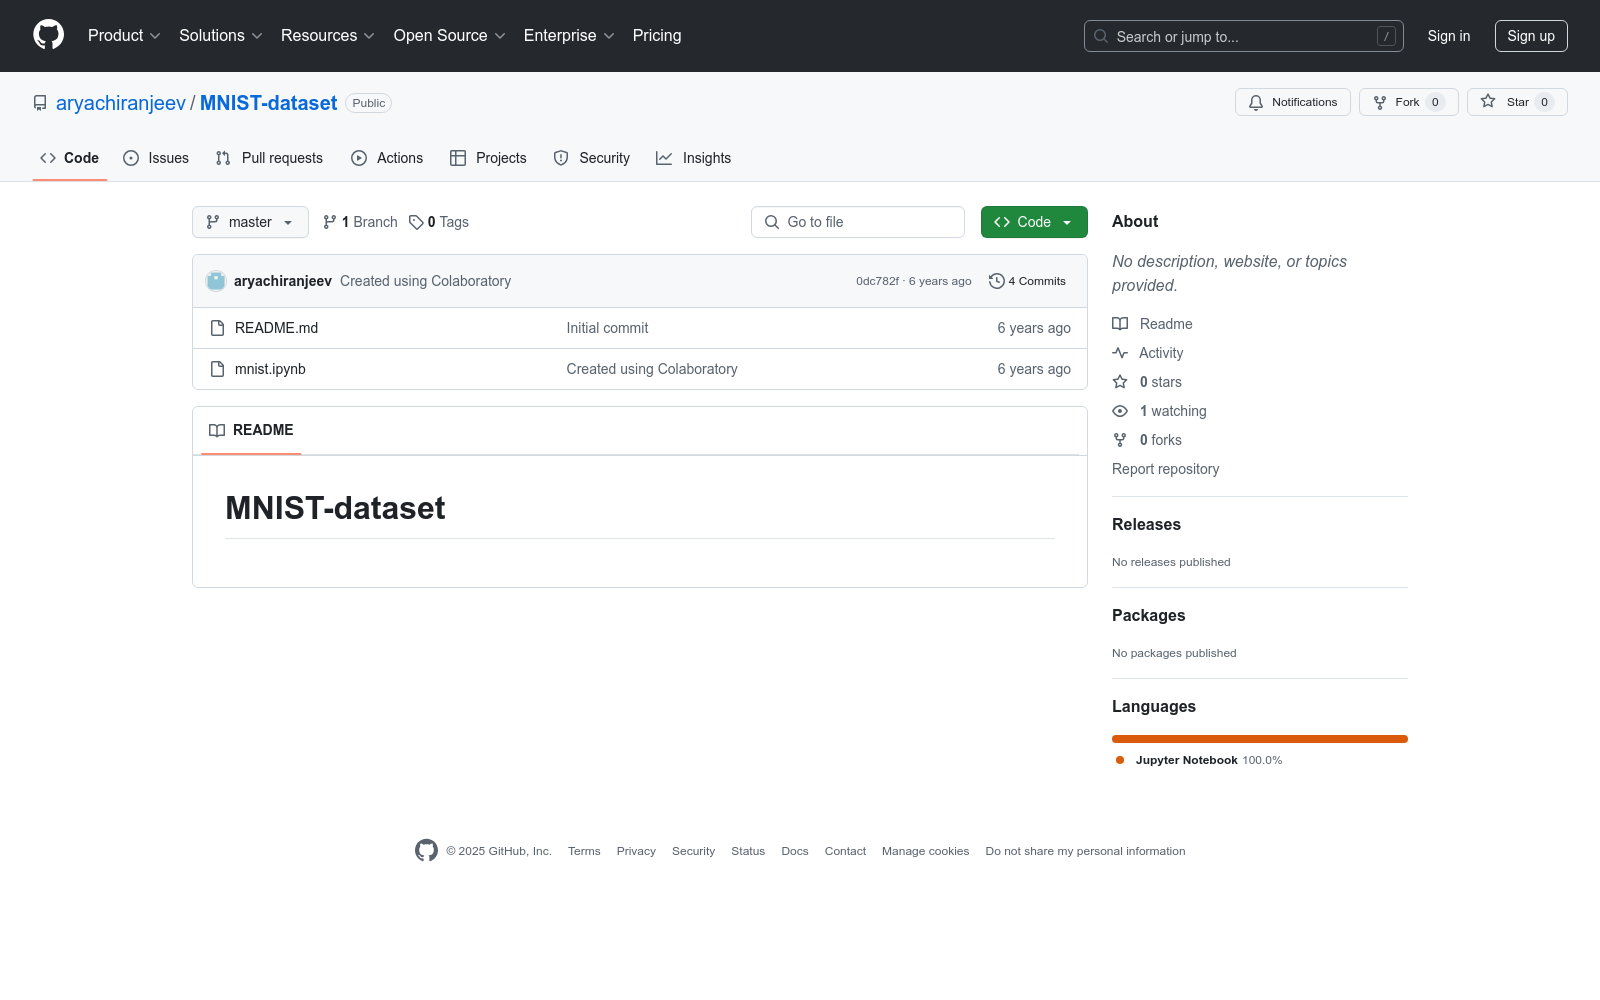Click the Sign in link
This screenshot has height=1000, width=1600.
point(1449,36)
